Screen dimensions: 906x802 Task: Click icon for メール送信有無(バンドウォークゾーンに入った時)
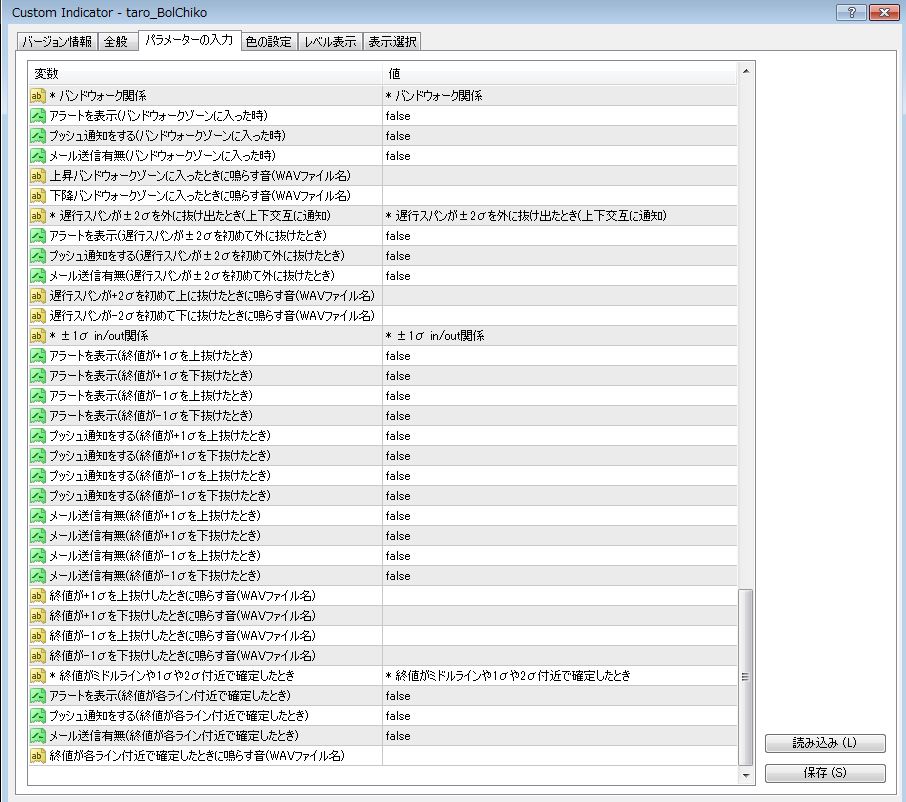point(38,155)
